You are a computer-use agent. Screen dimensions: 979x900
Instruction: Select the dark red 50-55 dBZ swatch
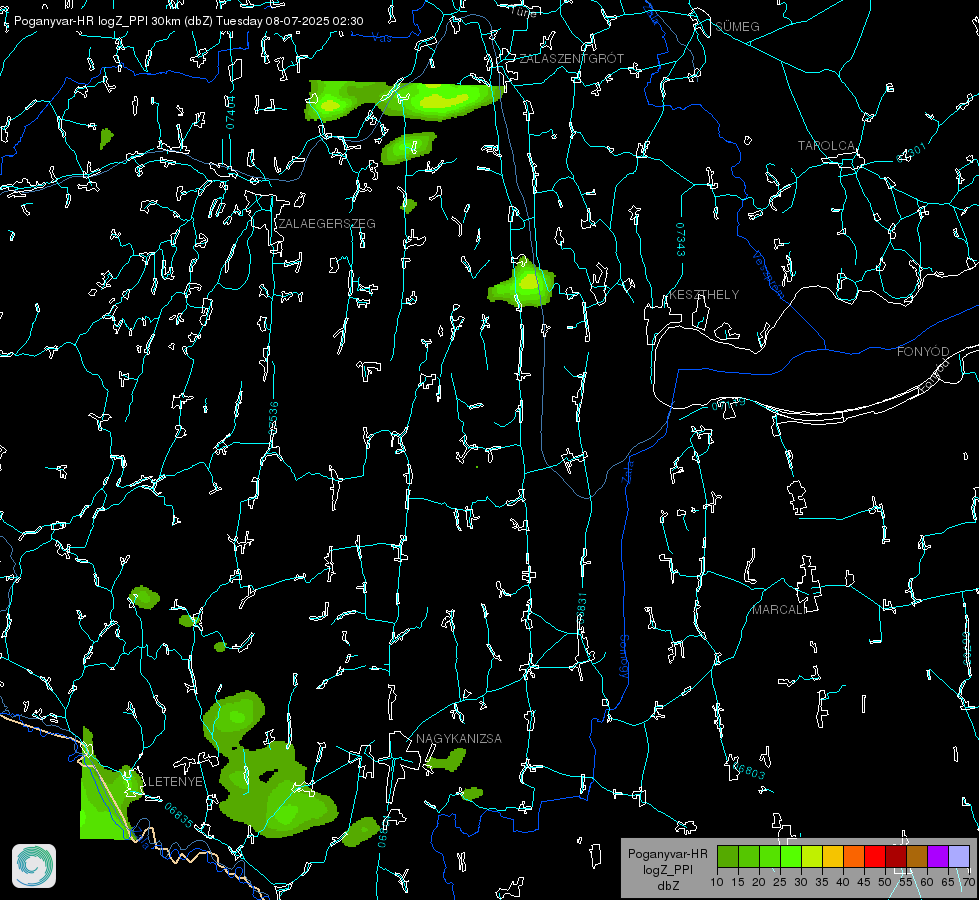[x=896, y=856]
